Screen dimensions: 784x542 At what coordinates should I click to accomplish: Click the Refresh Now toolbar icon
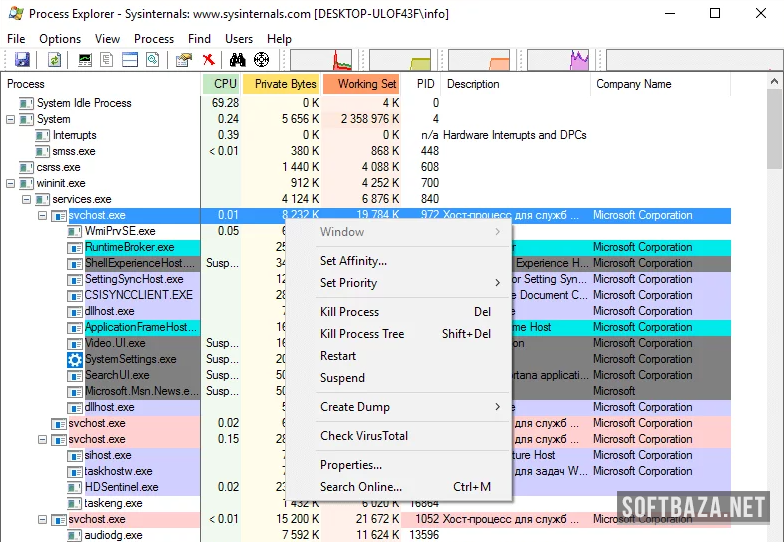[54, 60]
